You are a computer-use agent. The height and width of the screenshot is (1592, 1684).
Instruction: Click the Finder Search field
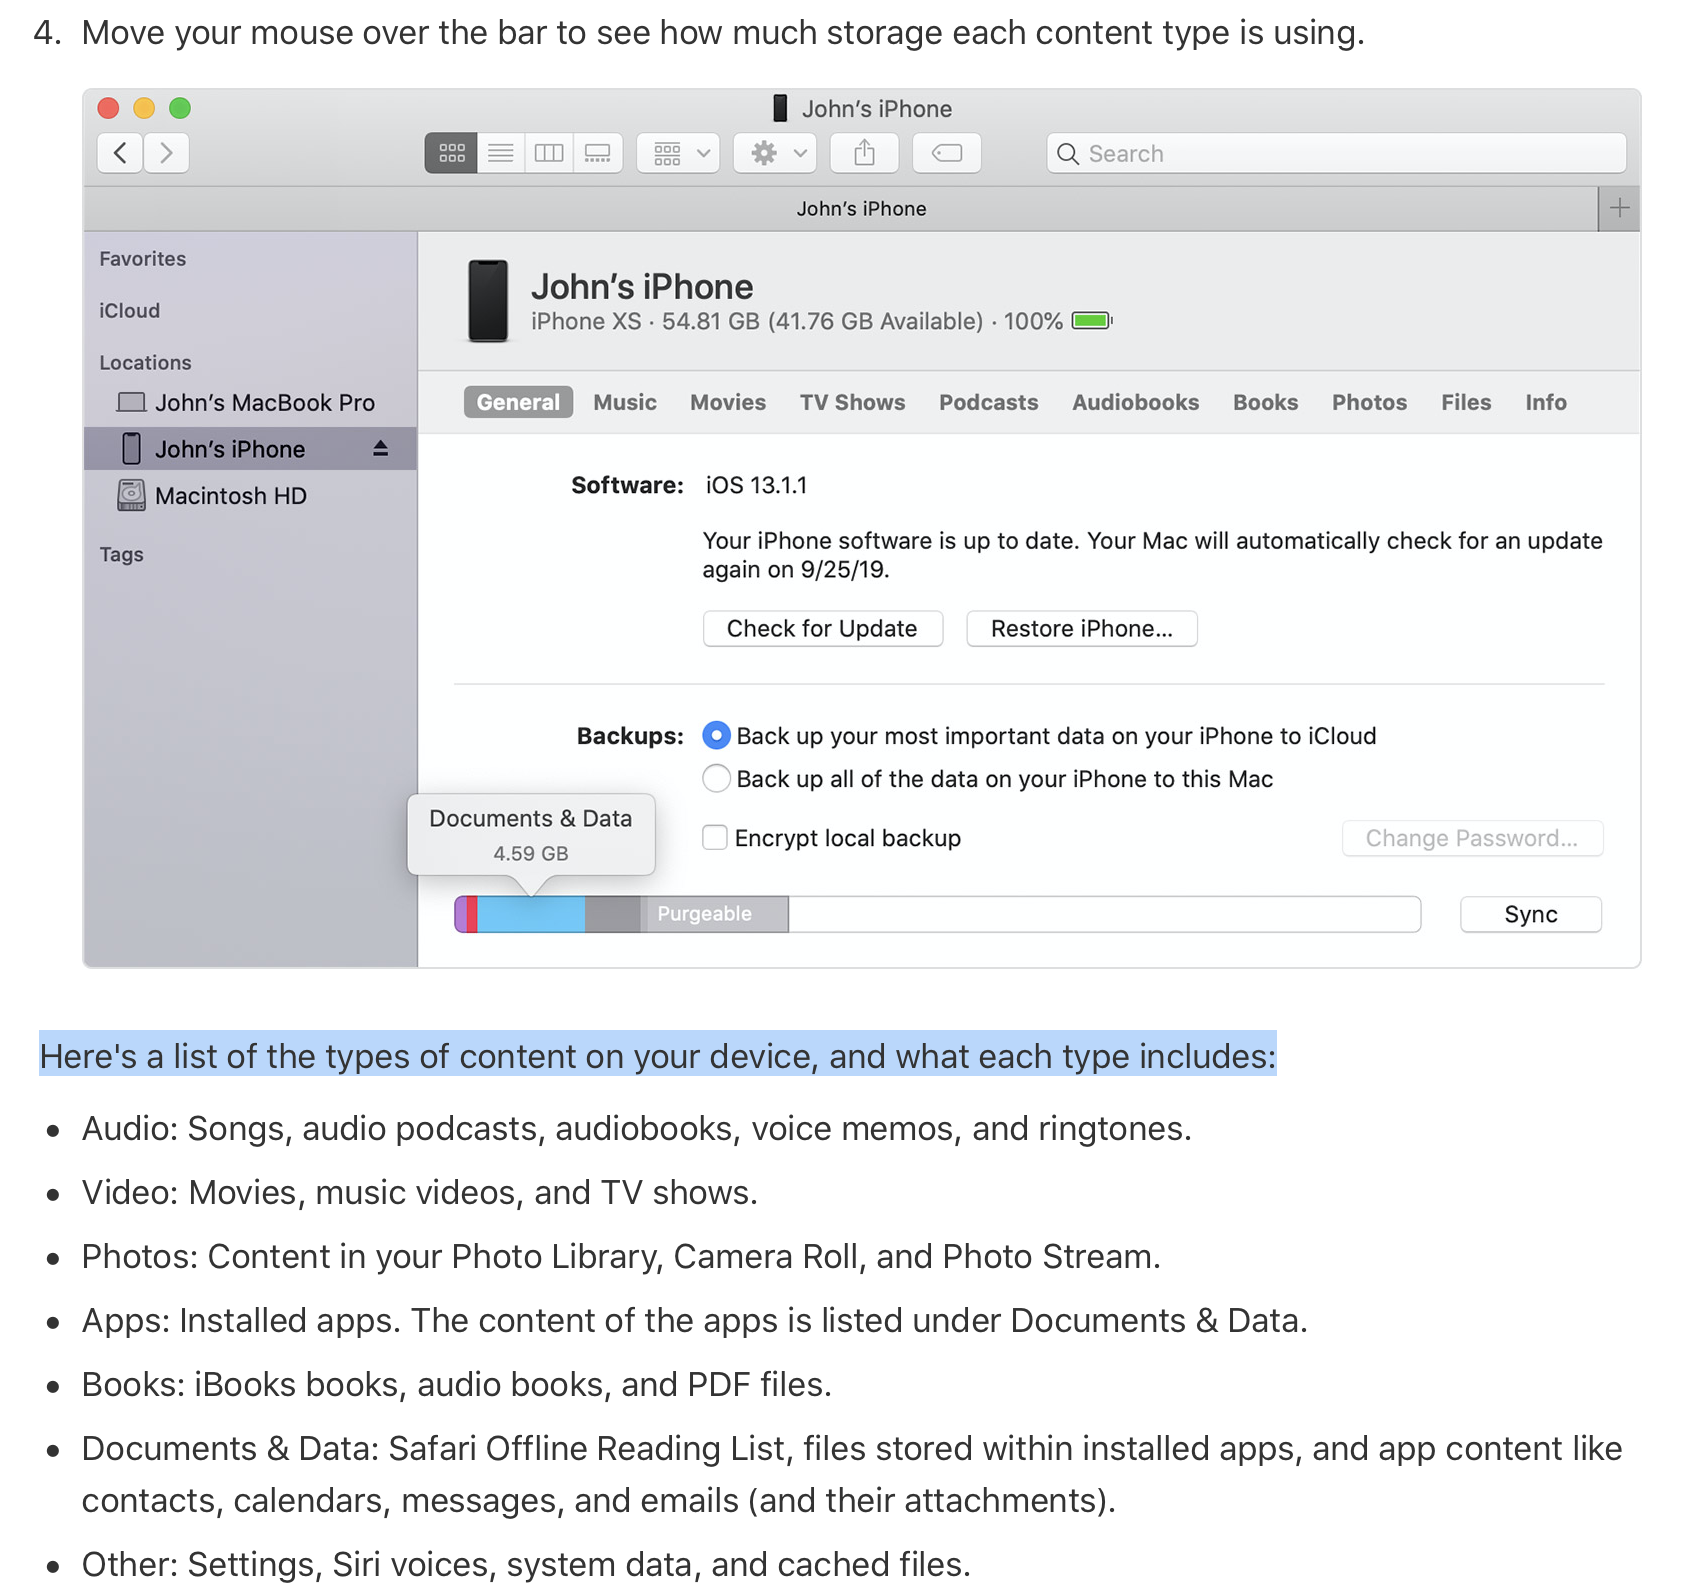(x=1336, y=153)
